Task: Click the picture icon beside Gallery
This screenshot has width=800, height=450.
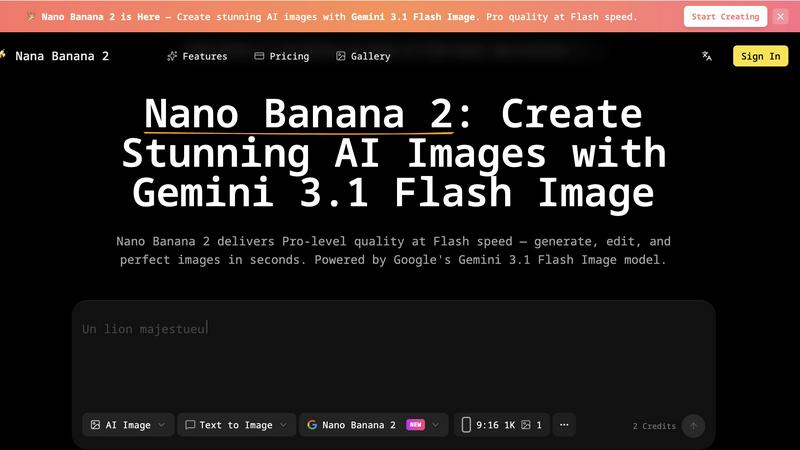Action: coord(341,56)
